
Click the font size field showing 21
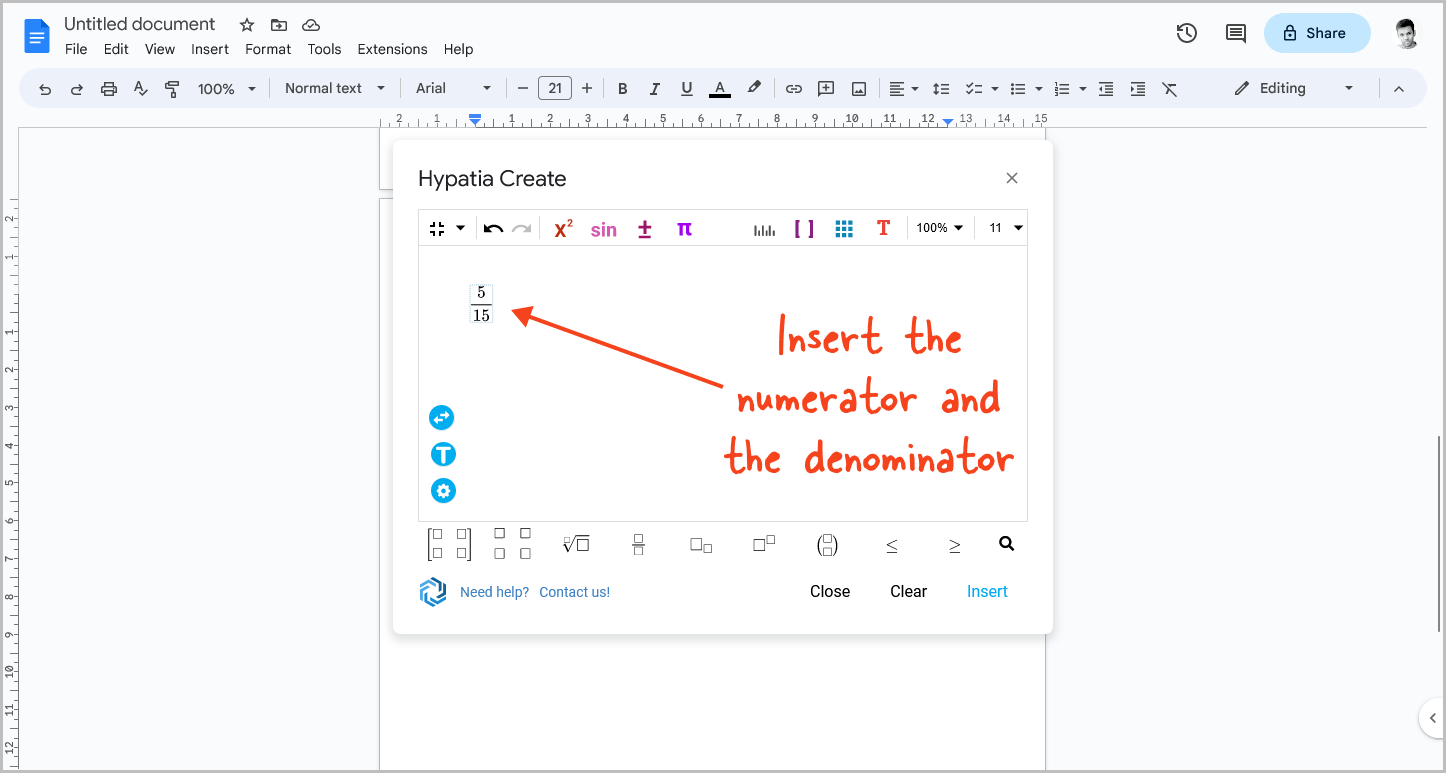point(555,88)
